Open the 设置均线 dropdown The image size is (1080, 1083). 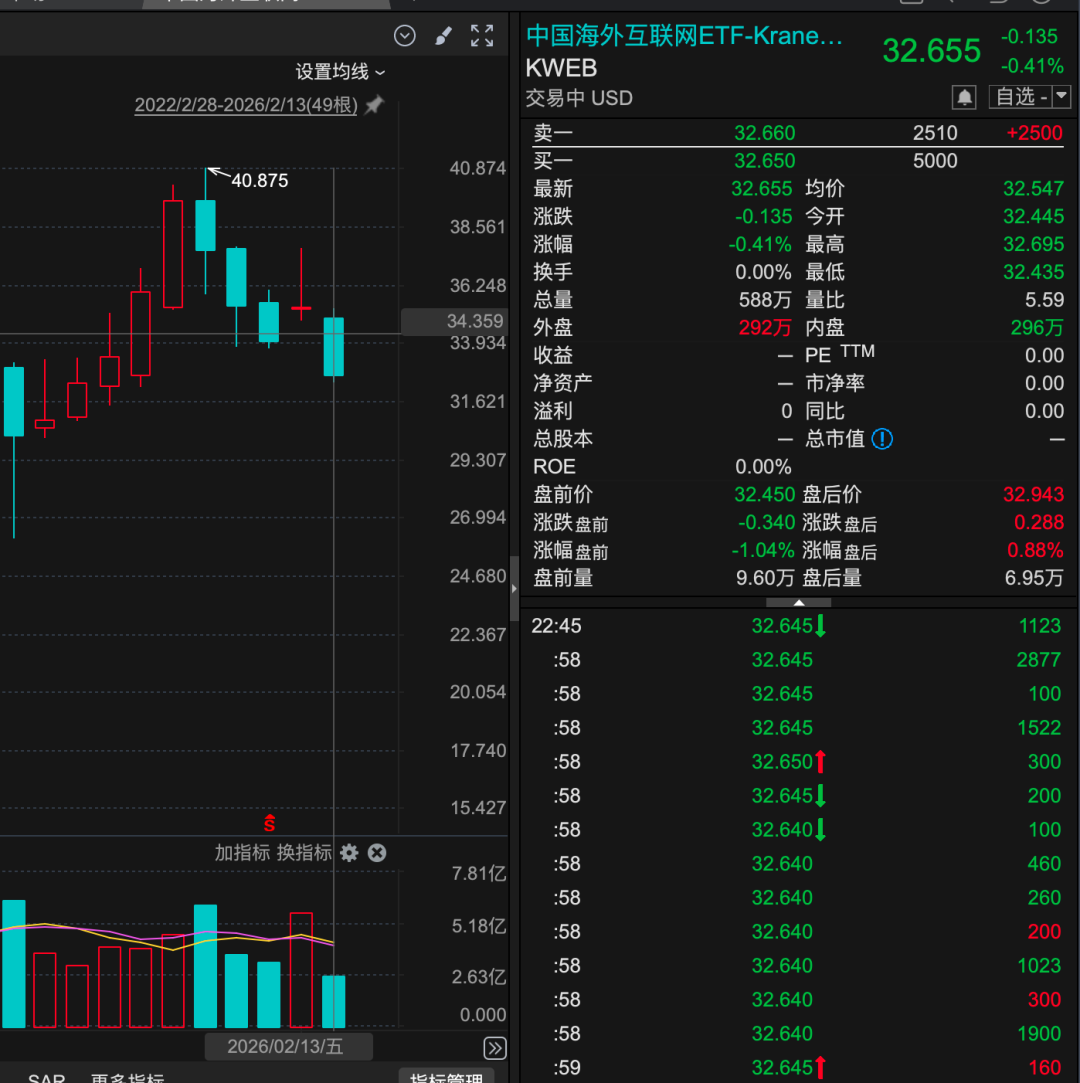tap(340, 72)
